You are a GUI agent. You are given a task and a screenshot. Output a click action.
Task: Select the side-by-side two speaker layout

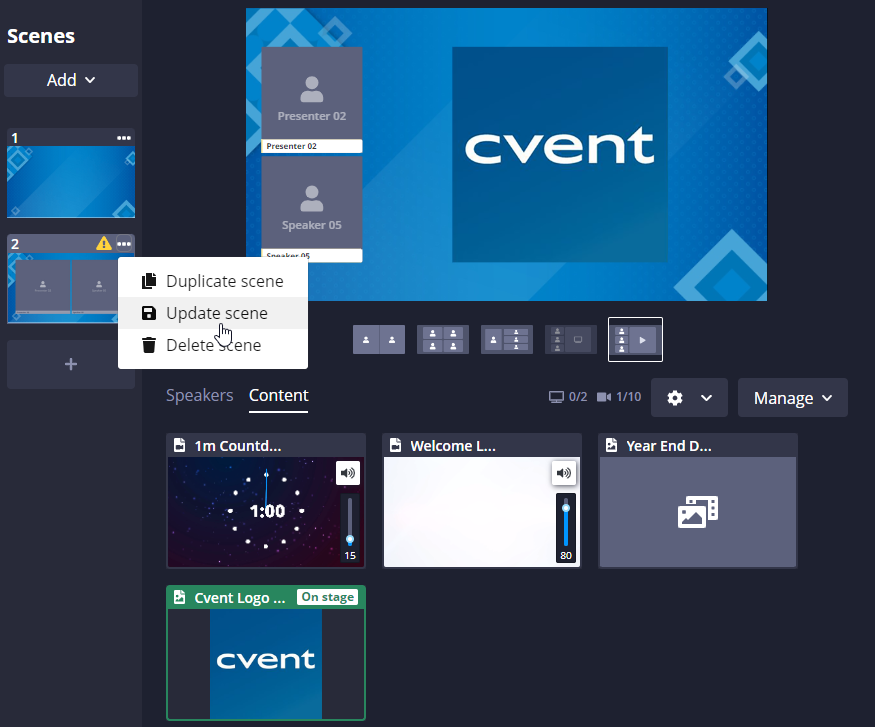[379, 339]
